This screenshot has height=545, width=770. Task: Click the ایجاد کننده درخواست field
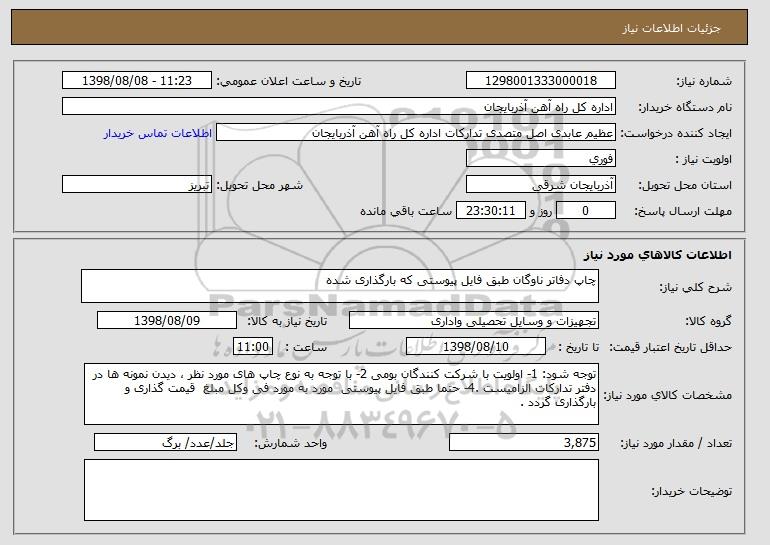pos(416,133)
